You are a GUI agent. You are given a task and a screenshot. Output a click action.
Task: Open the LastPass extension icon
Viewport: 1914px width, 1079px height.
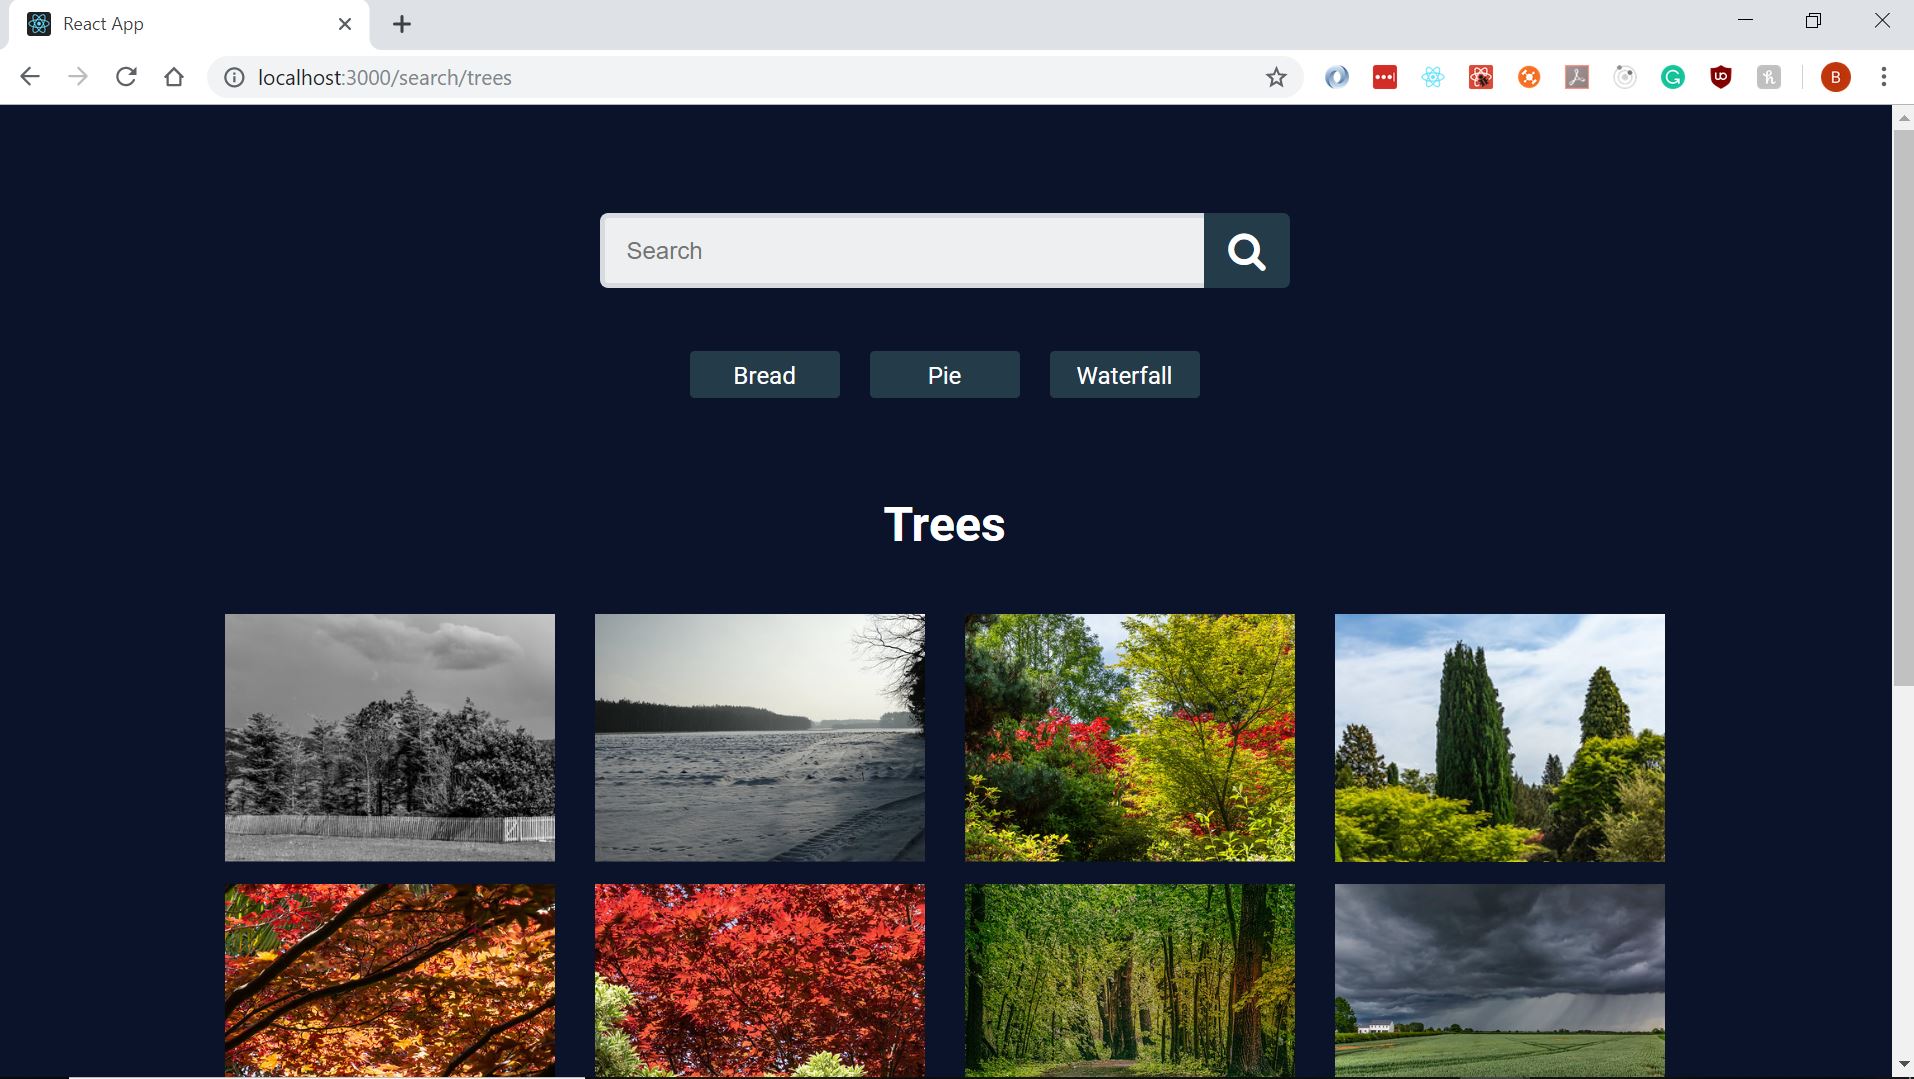point(1384,78)
